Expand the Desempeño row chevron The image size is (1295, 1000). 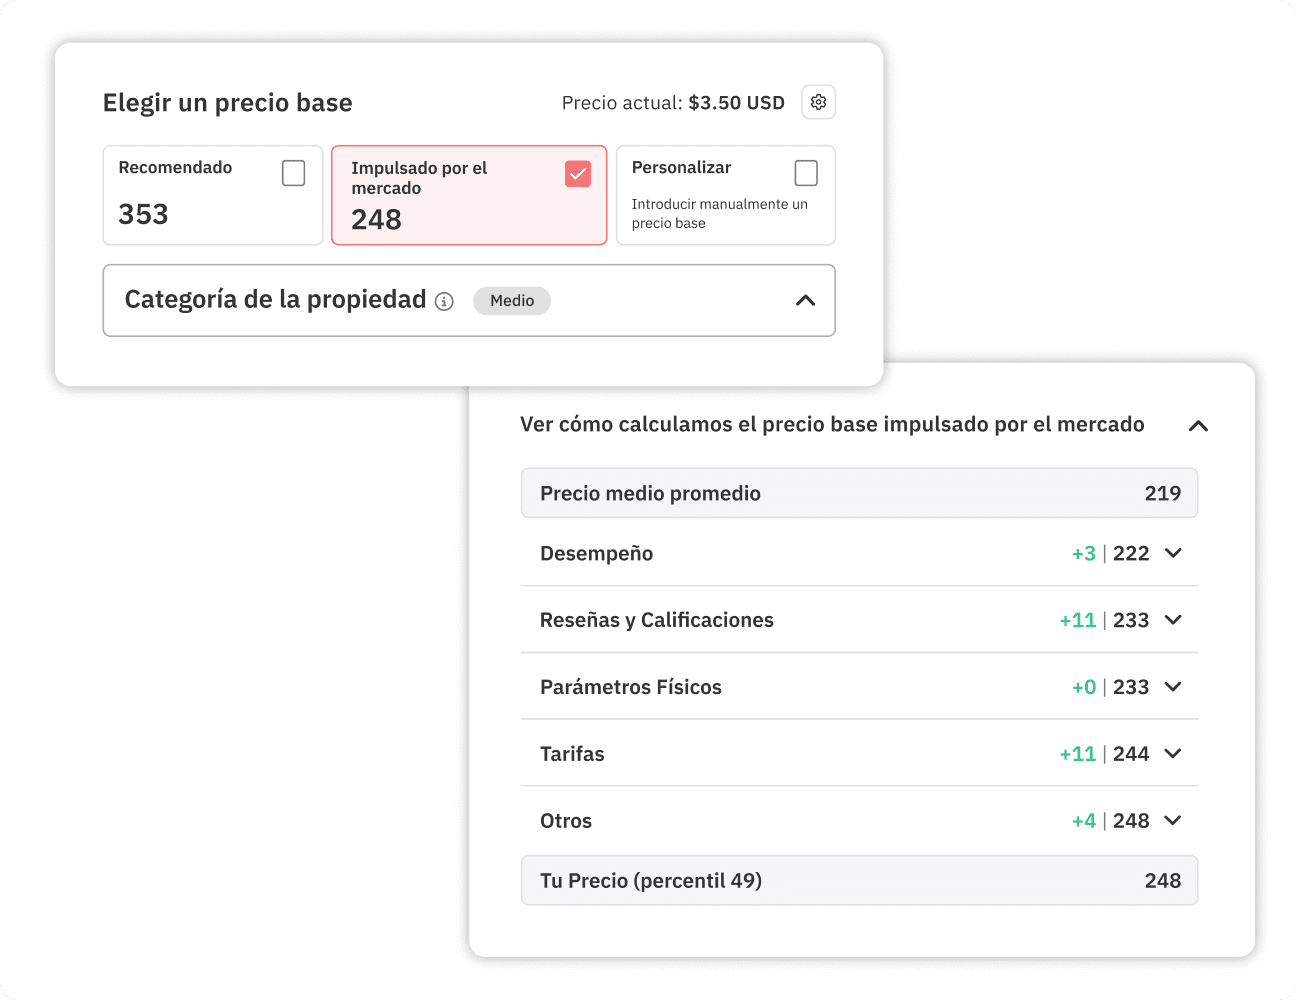tap(1173, 553)
